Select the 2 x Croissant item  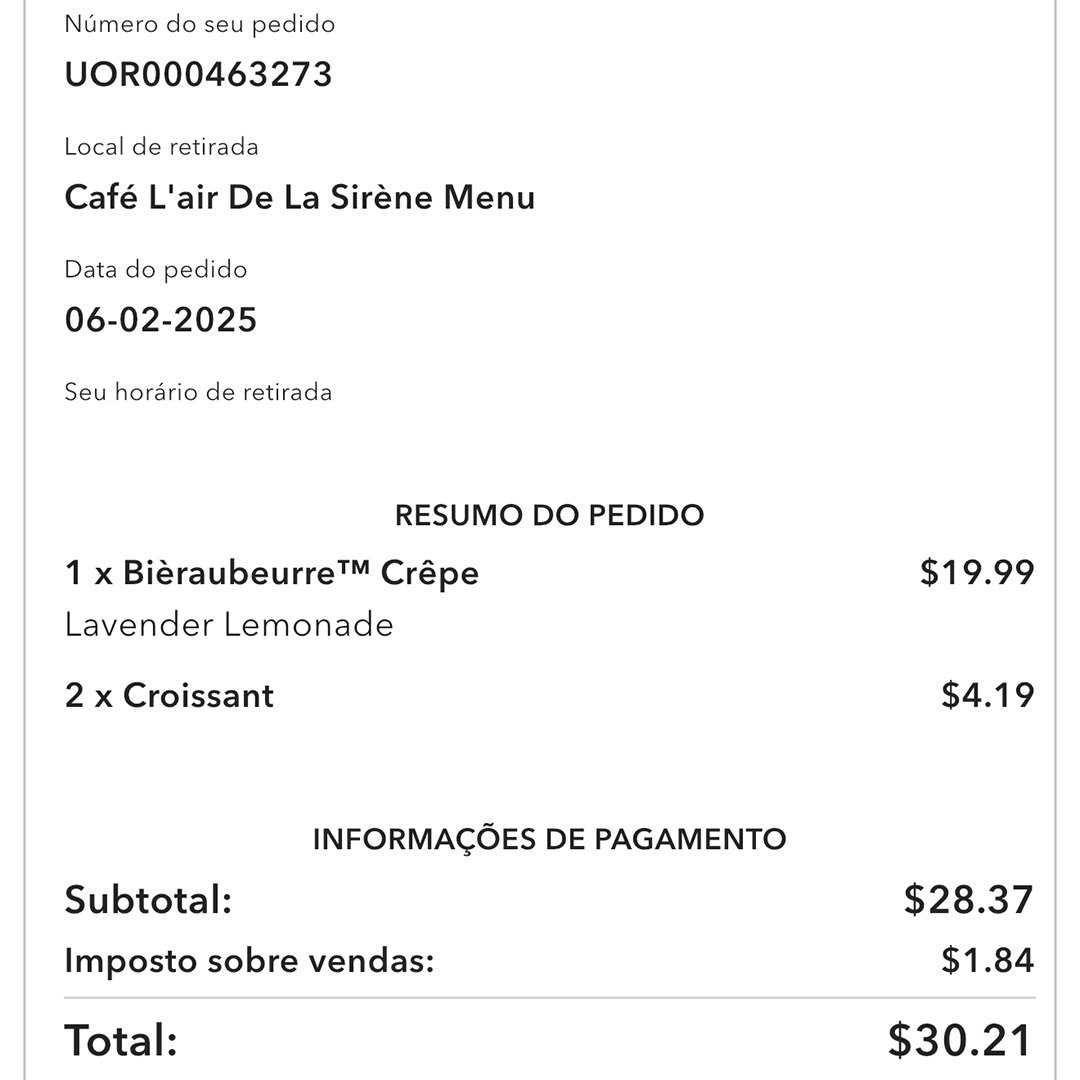[169, 696]
